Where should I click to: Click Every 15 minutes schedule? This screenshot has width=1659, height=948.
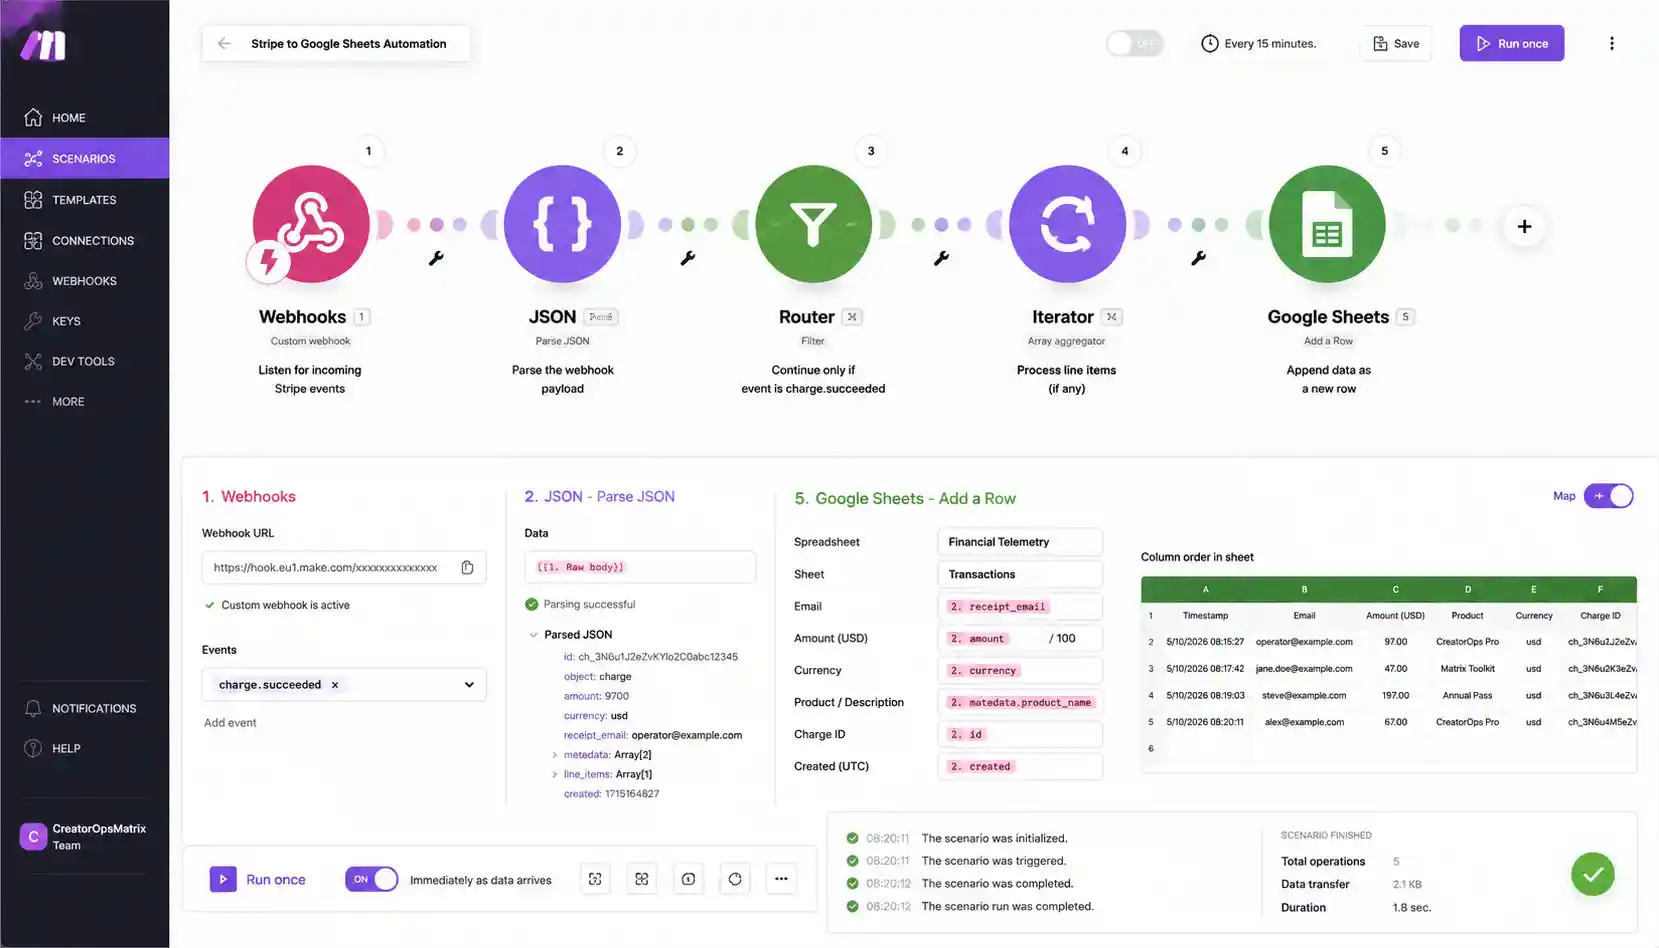(1270, 44)
